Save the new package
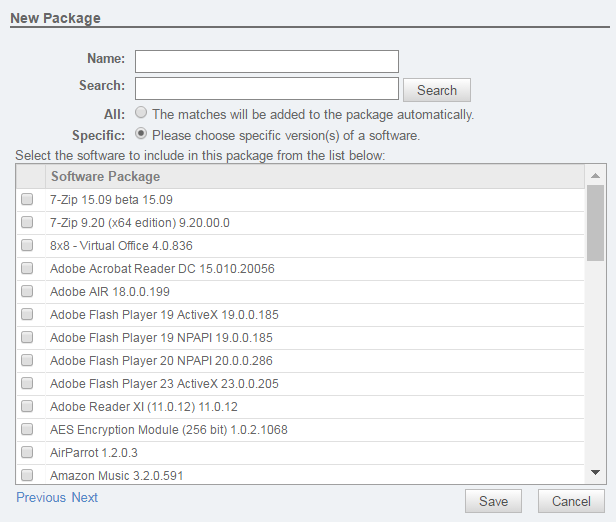 [x=493, y=501]
